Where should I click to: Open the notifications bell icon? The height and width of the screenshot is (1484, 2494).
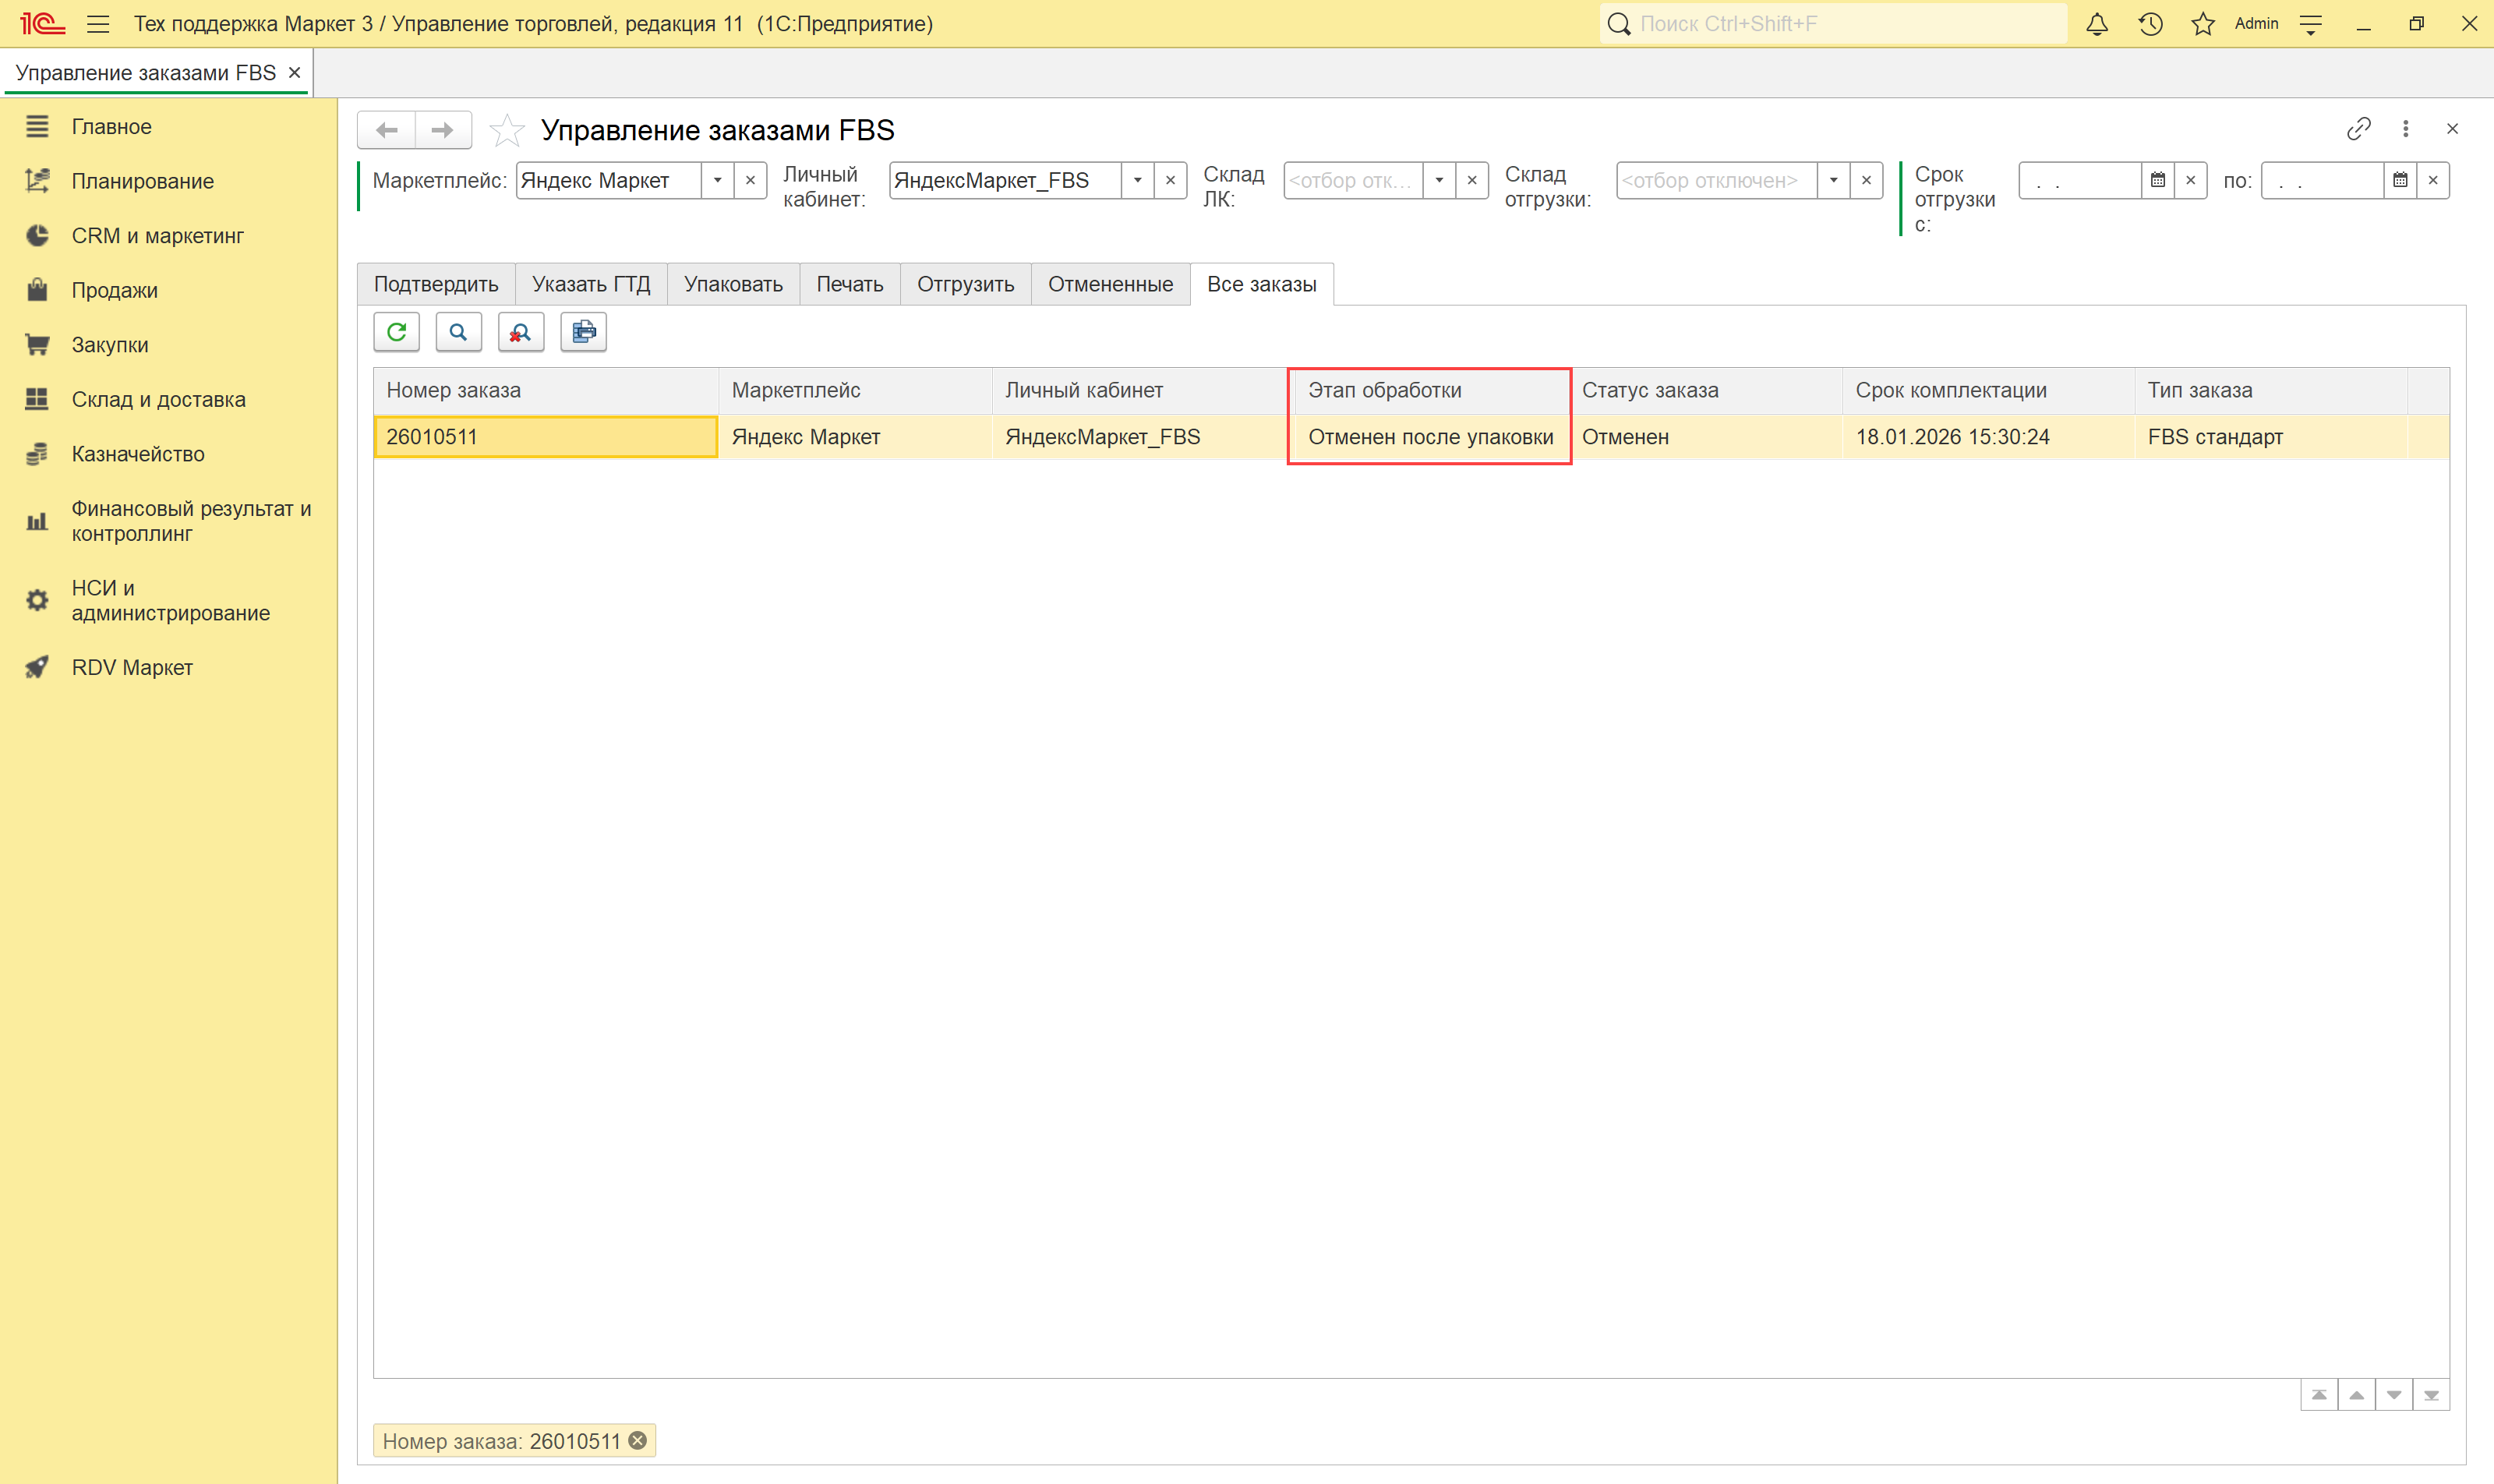pos(2097,24)
